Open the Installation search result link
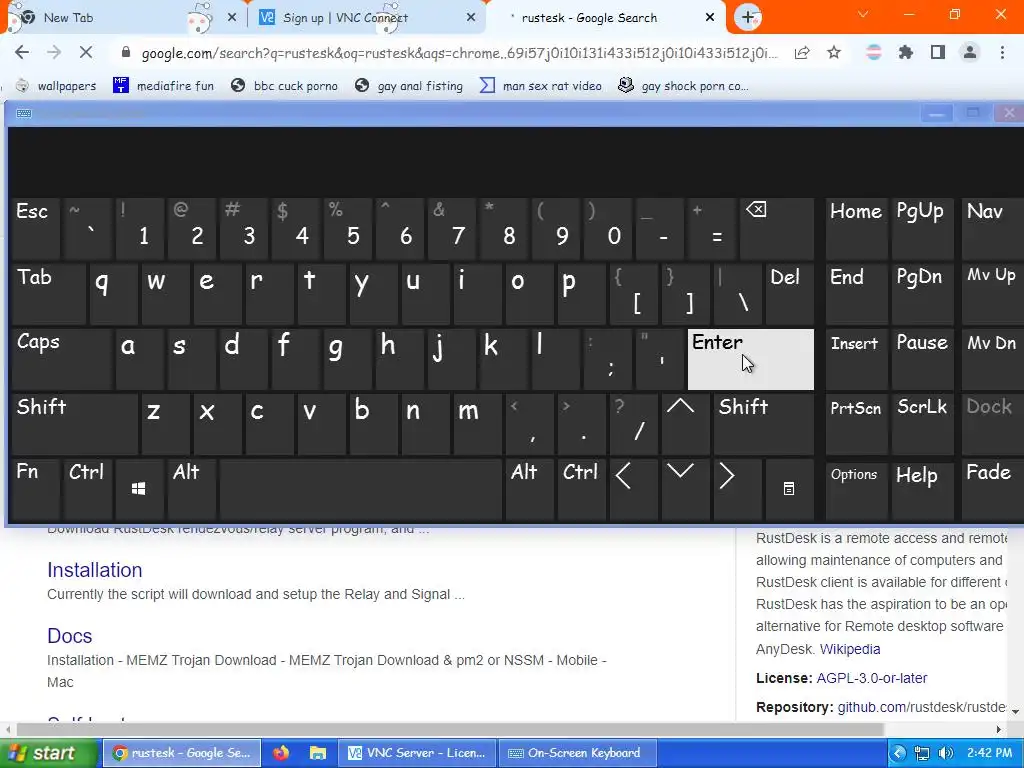This screenshot has width=1024, height=768. (x=95, y=570)
